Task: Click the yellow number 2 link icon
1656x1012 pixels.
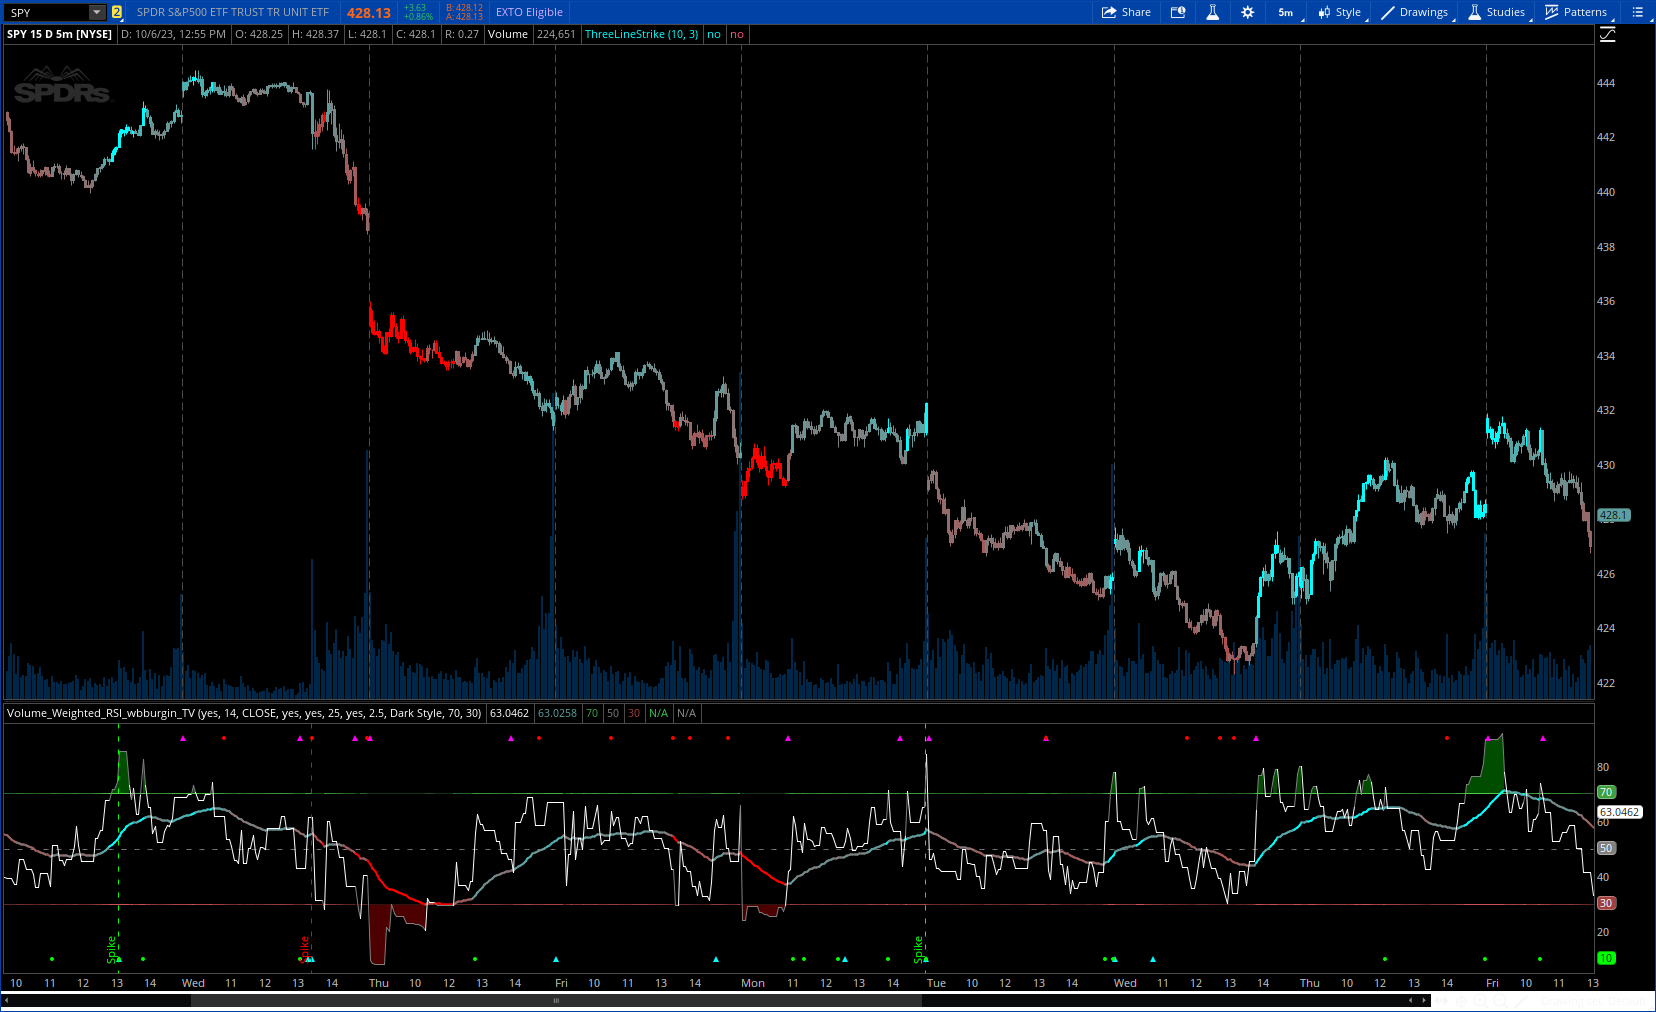Action: pos(117,12)
